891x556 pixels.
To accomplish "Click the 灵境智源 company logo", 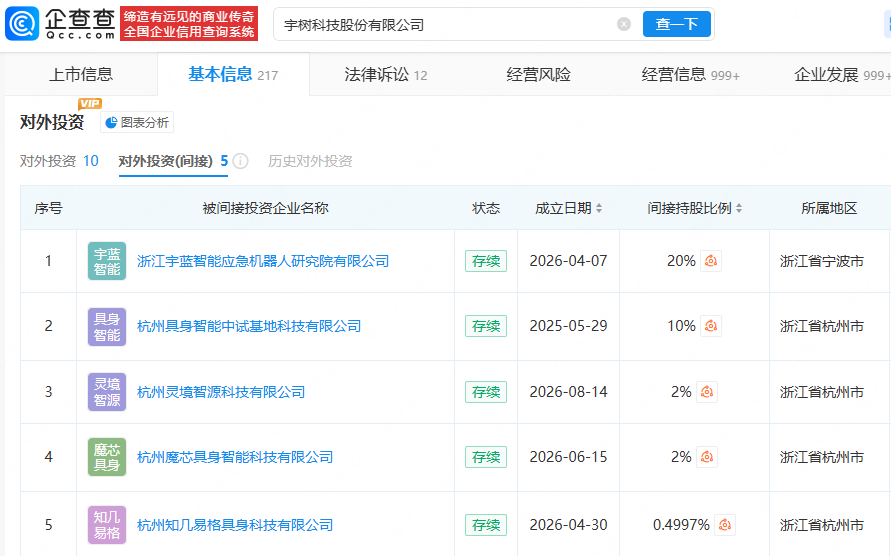I will point(107,392).
